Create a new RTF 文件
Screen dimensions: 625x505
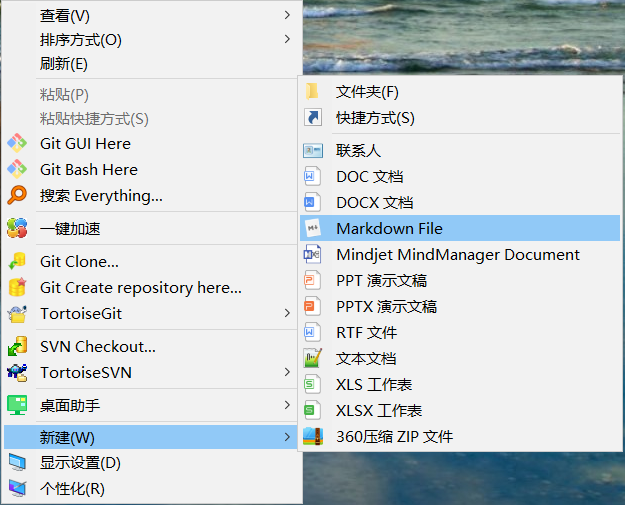(460, 332)
